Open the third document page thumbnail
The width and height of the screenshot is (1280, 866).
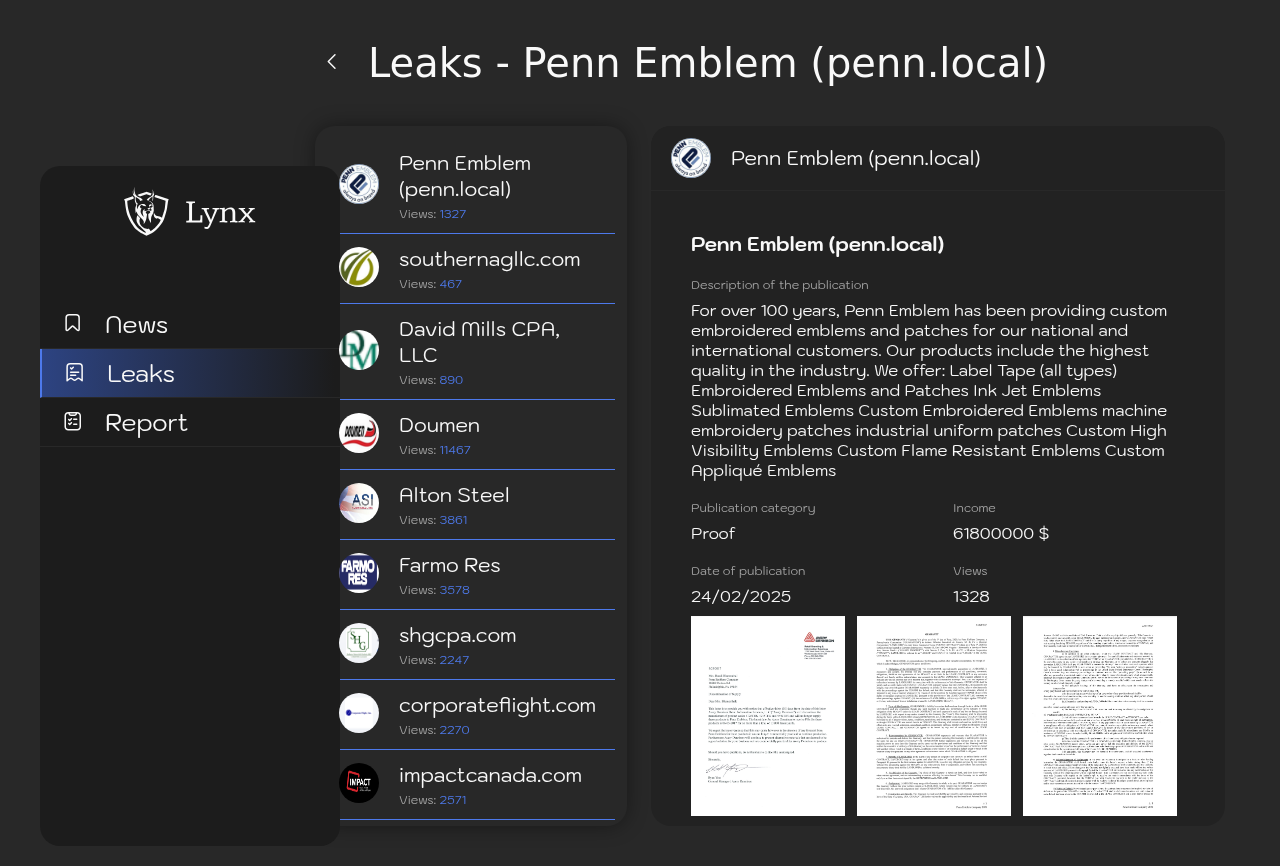pyautogui.click(x=1100, y=716)
